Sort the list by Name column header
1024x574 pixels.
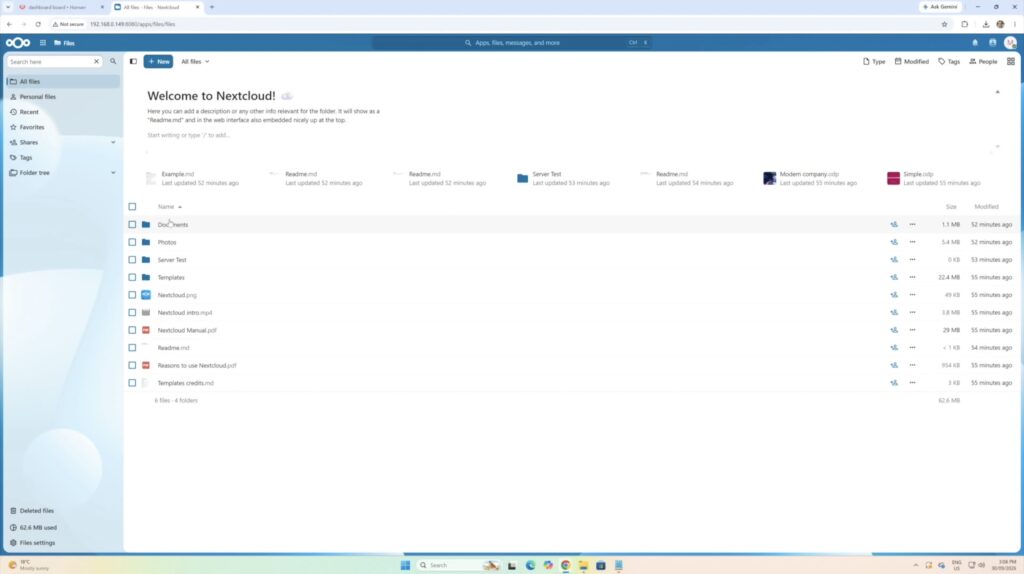(169, 207)
